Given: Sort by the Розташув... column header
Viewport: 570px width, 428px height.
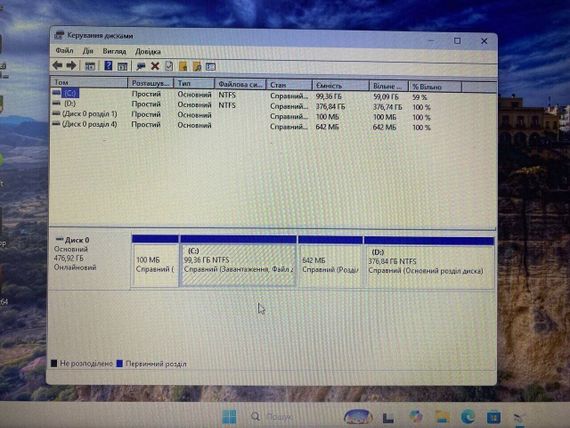Looking at the screenshot, I should (x=151, y=83).
